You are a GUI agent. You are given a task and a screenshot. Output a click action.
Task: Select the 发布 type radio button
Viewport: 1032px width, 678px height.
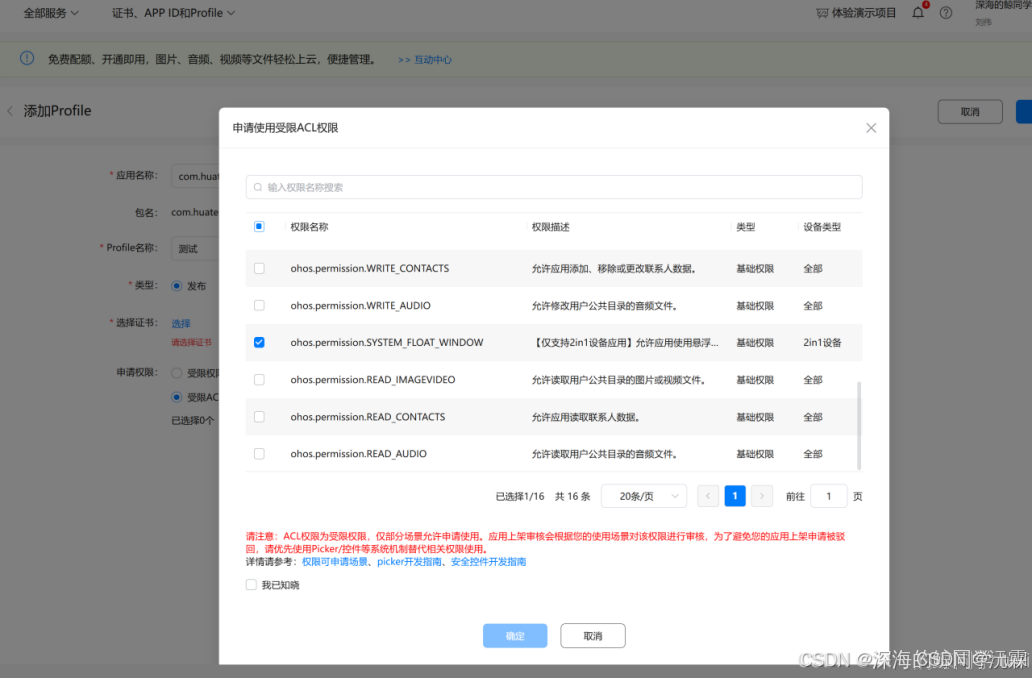point(176,286)
